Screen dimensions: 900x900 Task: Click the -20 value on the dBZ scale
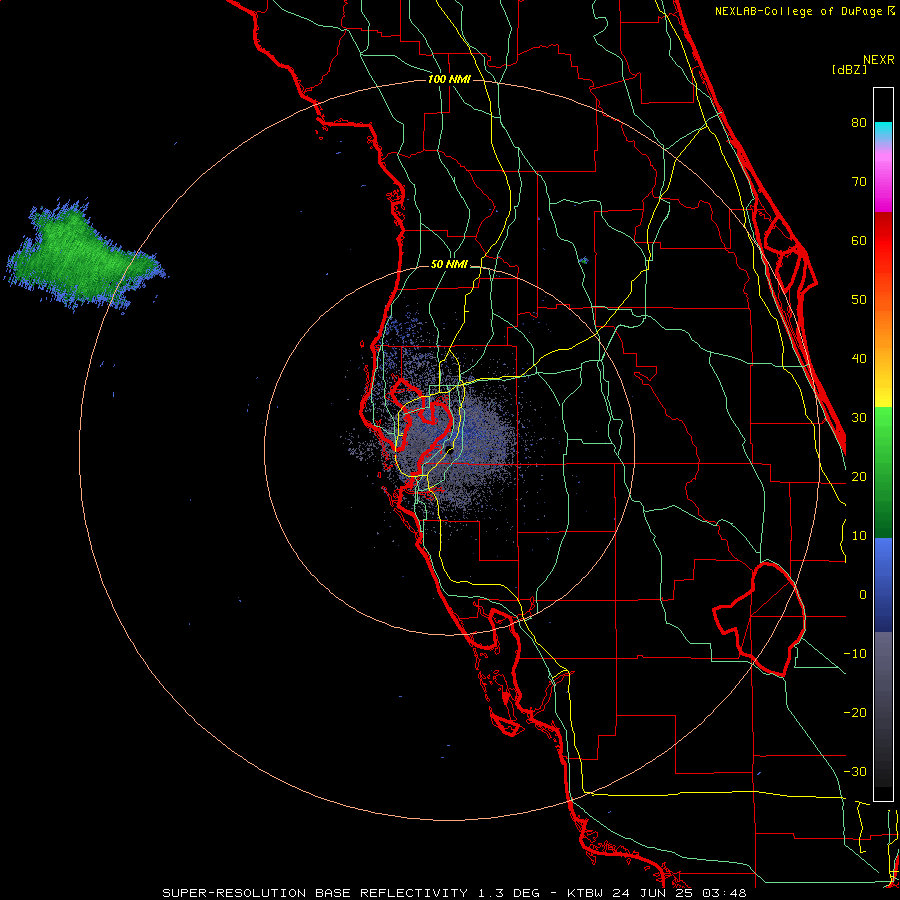click(855, 713)
